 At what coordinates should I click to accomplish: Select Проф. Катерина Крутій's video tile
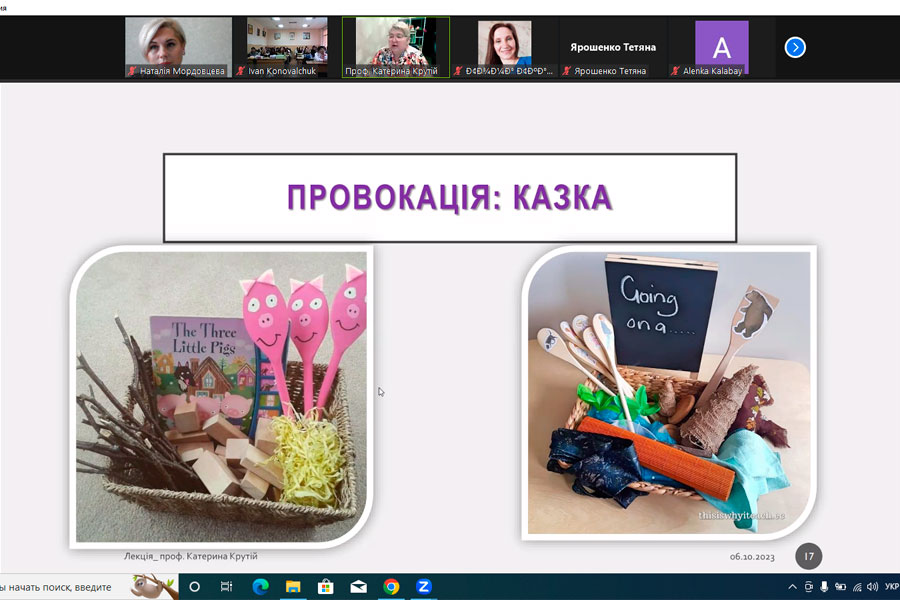395,46
